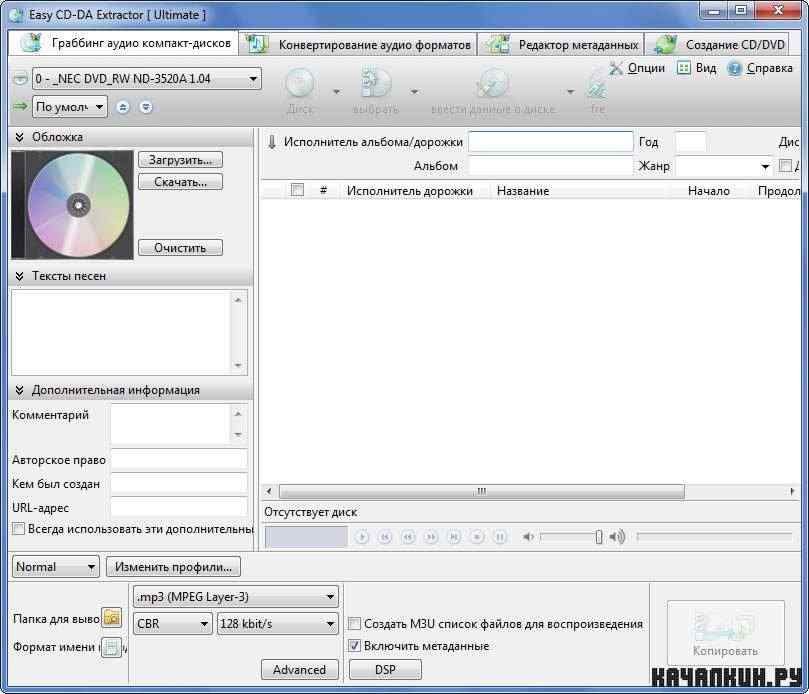This screenshot has height=694, width=809.
Task: Click the Очистить cover button
Action: pos(180,248)
